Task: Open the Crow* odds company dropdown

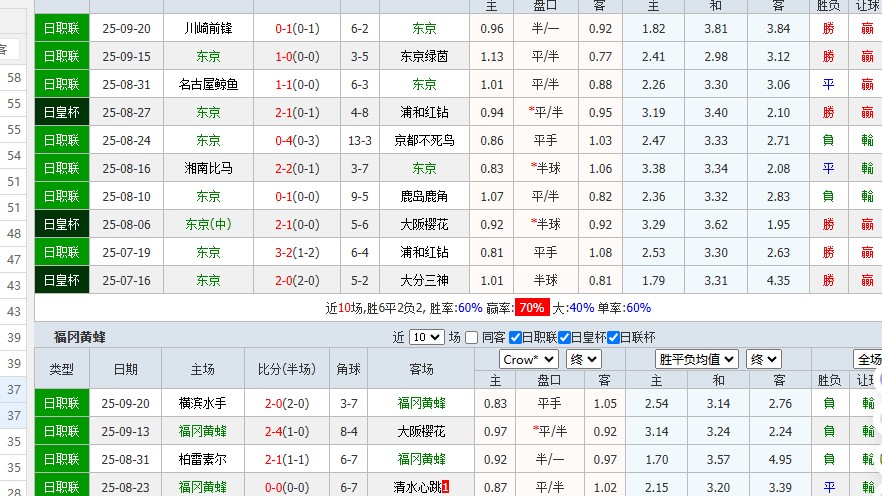Action: coord(529,359)
